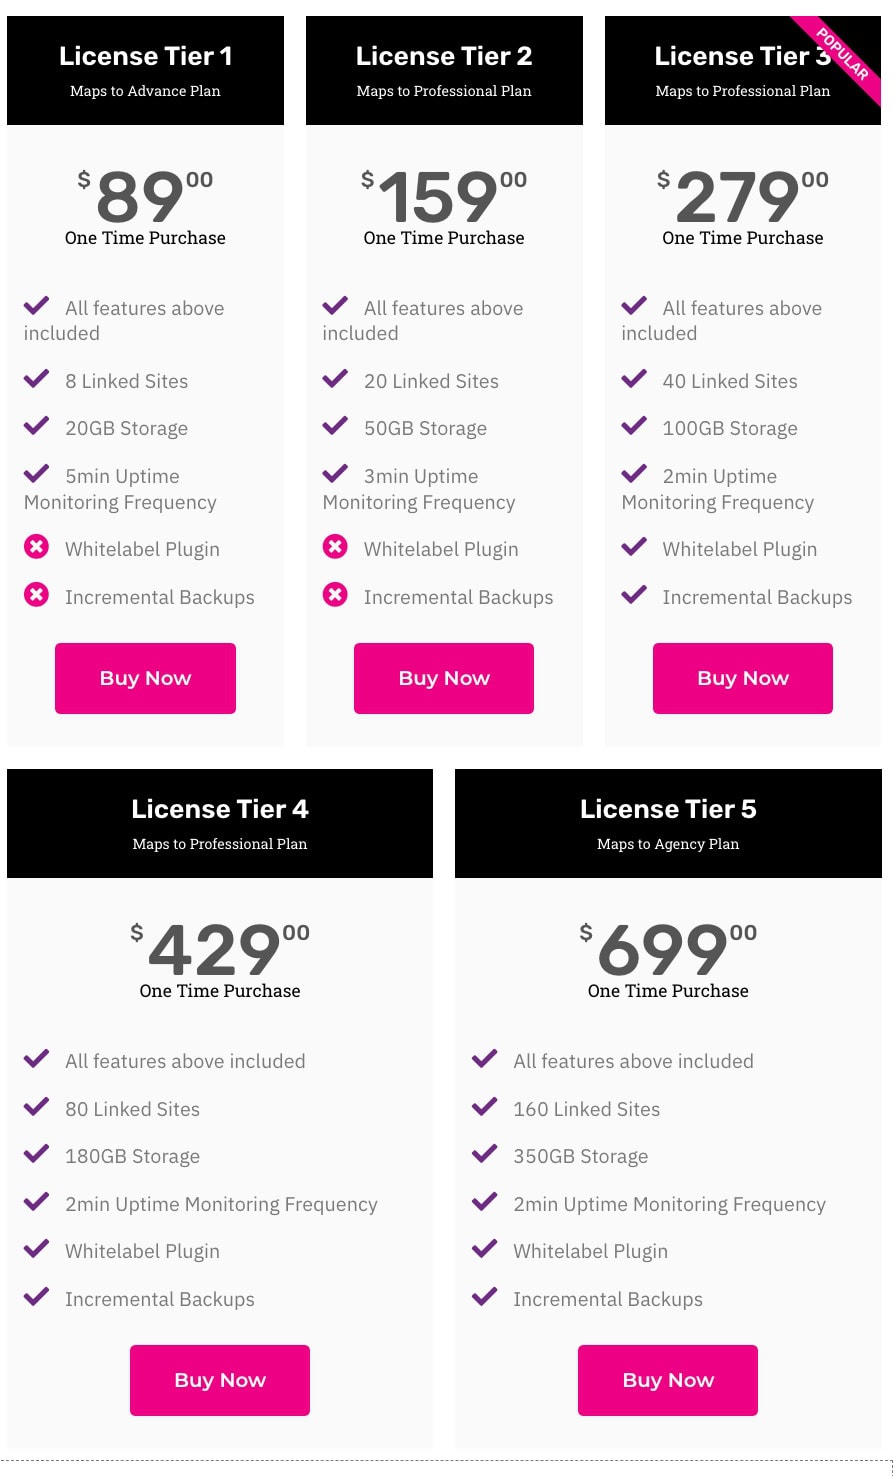Click red X beside Tier 2 Whitelabel Plugin
The width and height of the screenshot is (894, 1476).
[335, 547]
